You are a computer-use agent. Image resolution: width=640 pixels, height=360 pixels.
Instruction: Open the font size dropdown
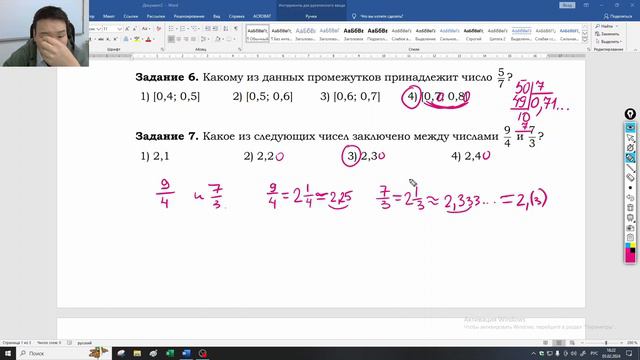tap(120, 29)
